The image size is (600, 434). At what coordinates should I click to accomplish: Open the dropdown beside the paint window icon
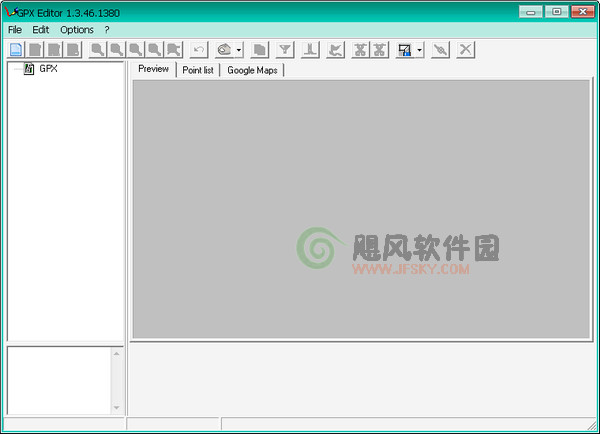419,50
